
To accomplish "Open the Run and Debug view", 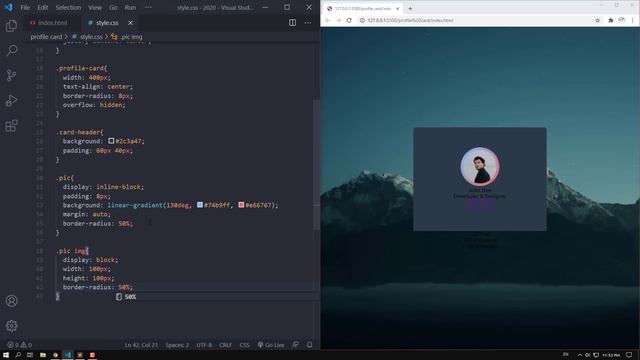I will 11,100.
